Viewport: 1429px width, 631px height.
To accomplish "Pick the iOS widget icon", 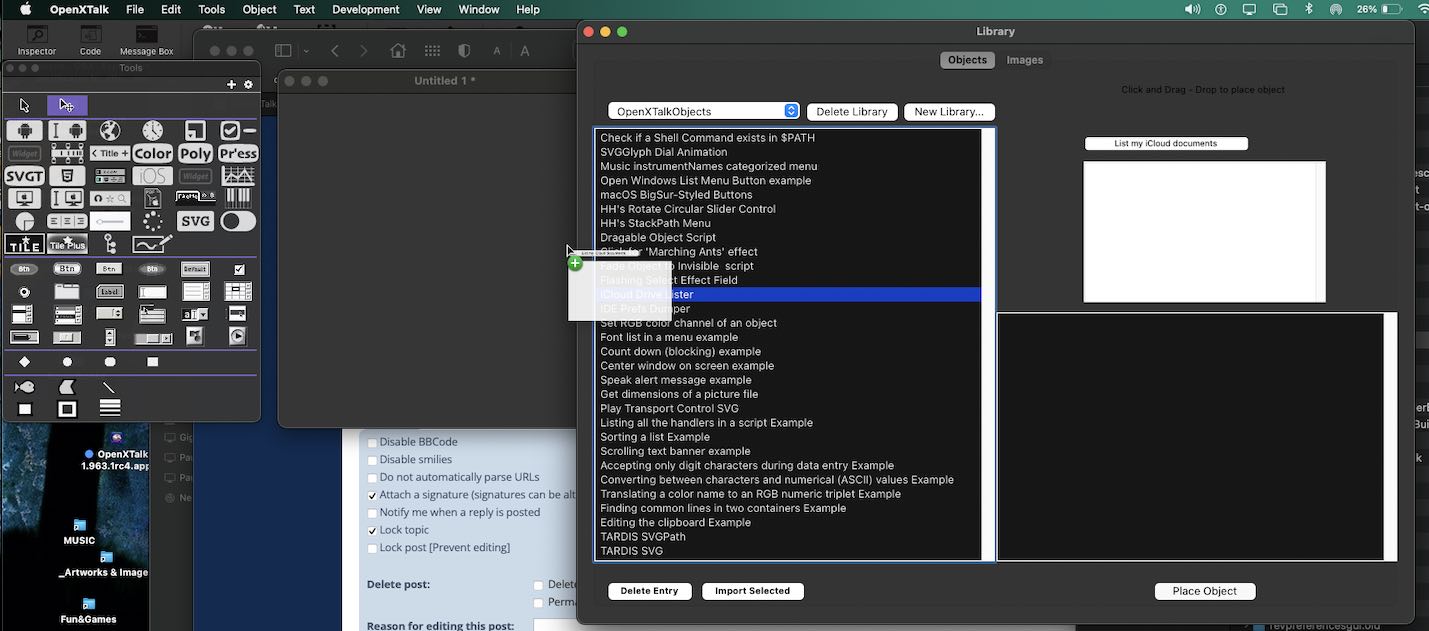I will [x=153, y=176].
